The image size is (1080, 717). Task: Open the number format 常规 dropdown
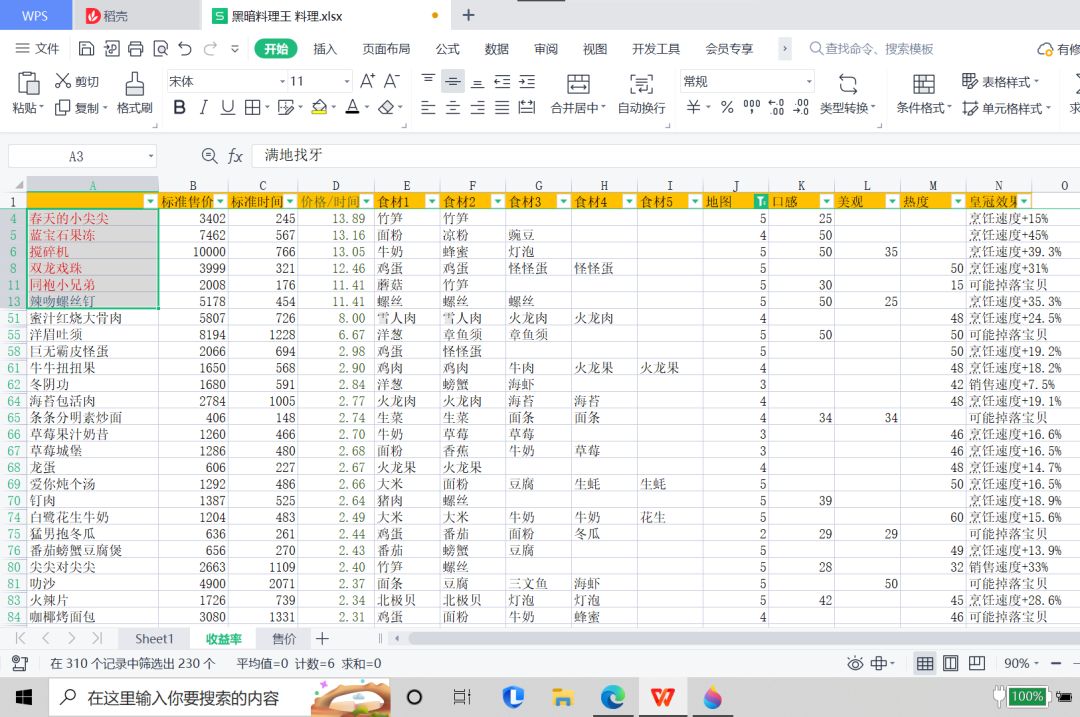(810, 82)
